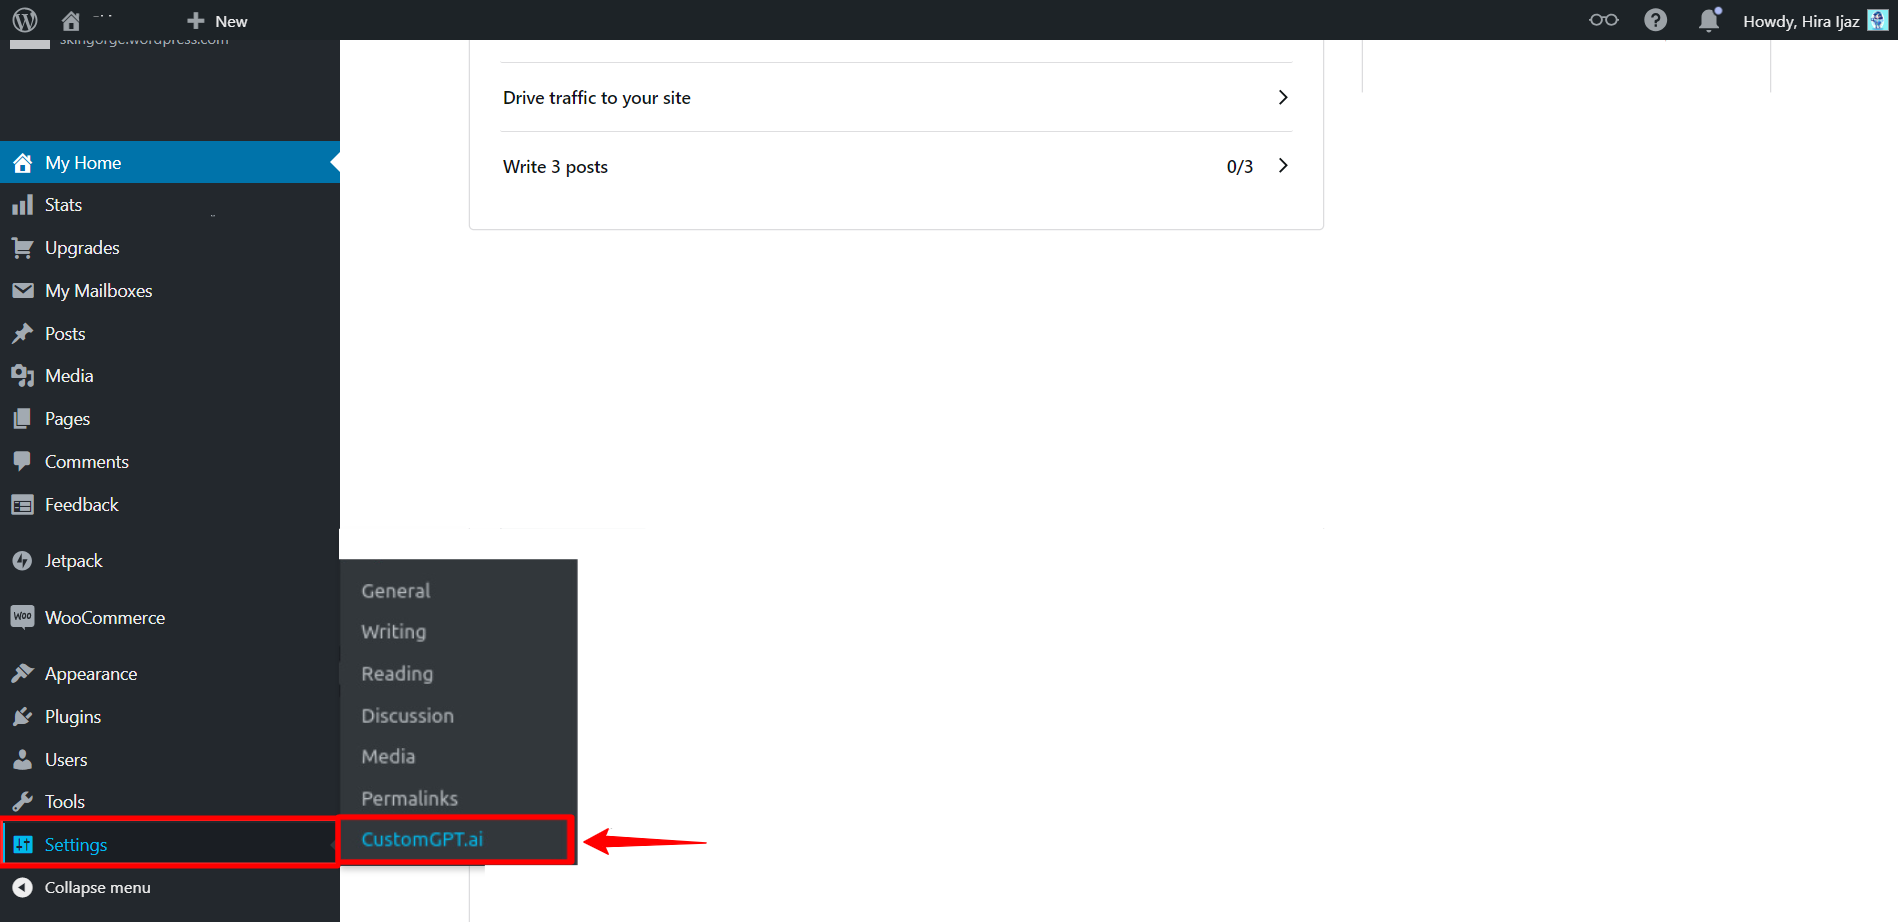Open the My Home menu item
Viewport: 1898px width, 922px height.
[x=170, y=162]
